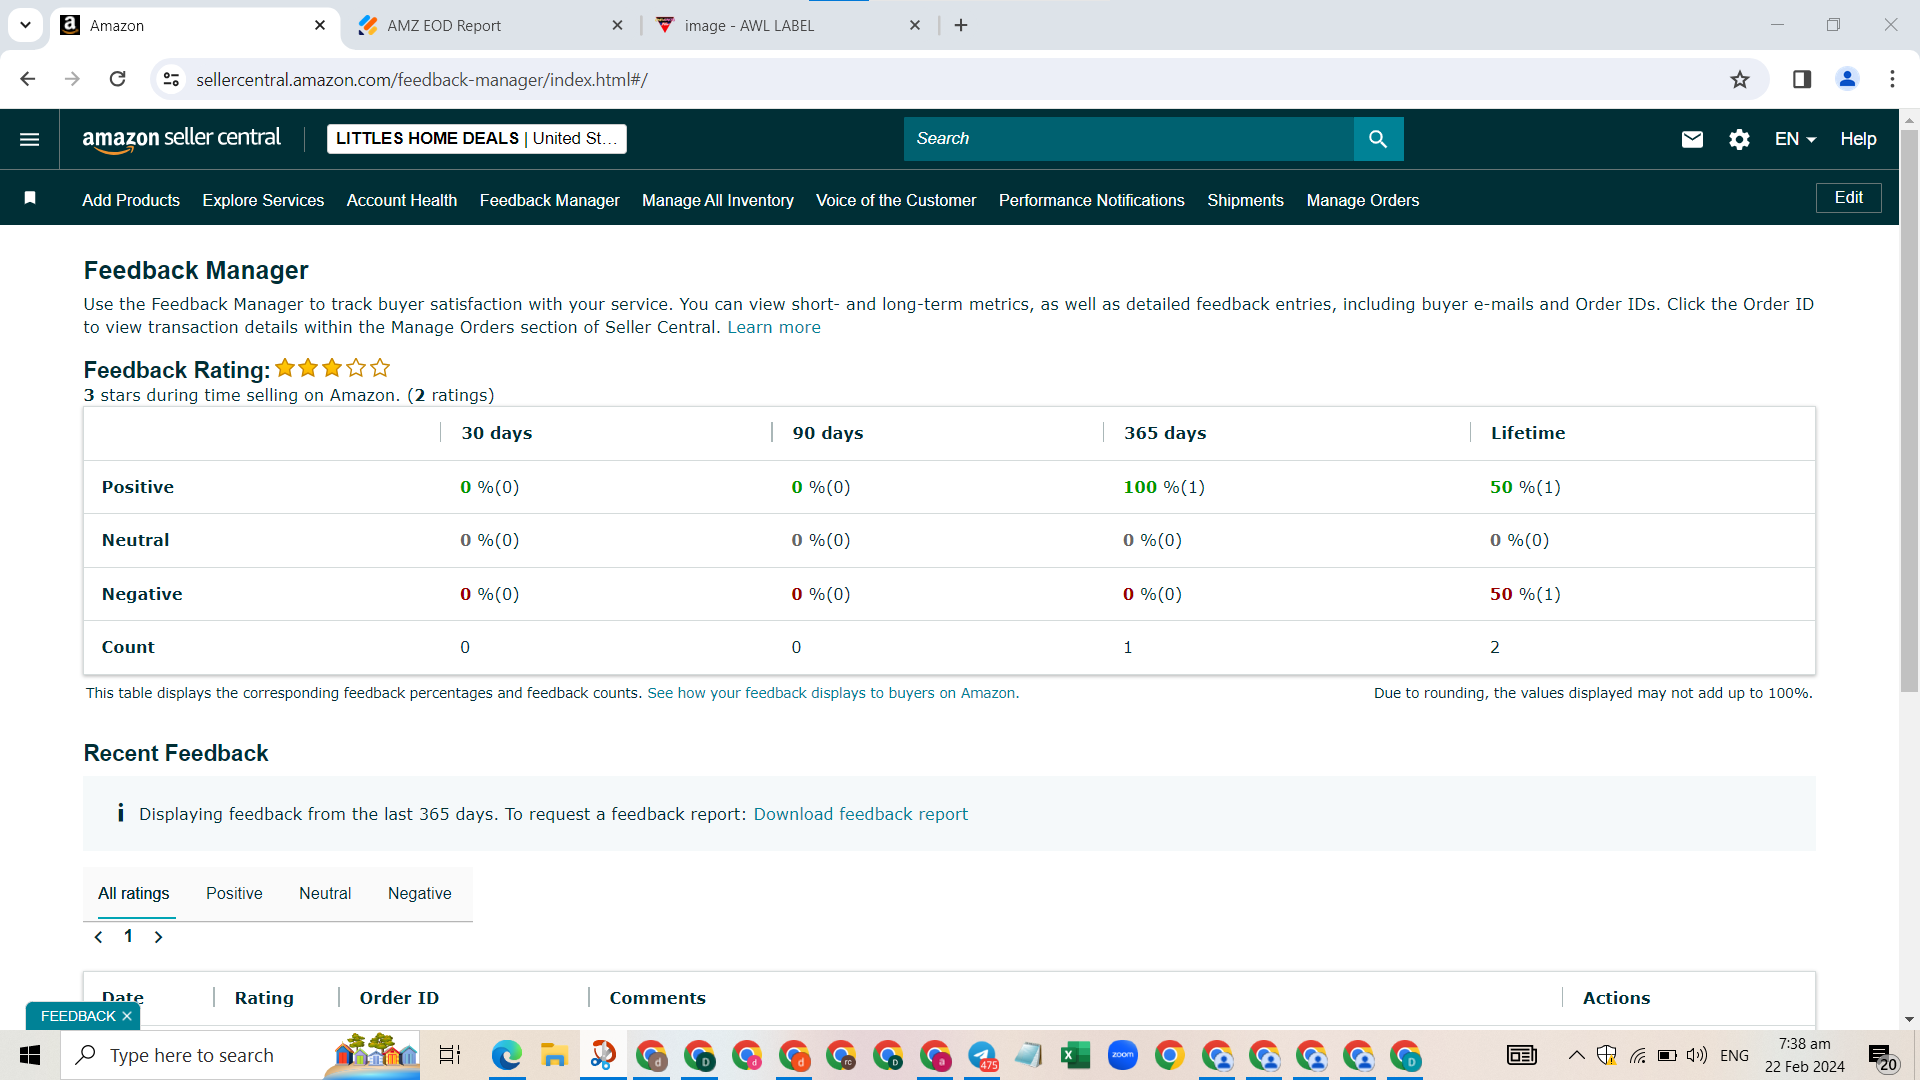
Task: Open Manage All Inventory
Action: (x=718, y=200)
